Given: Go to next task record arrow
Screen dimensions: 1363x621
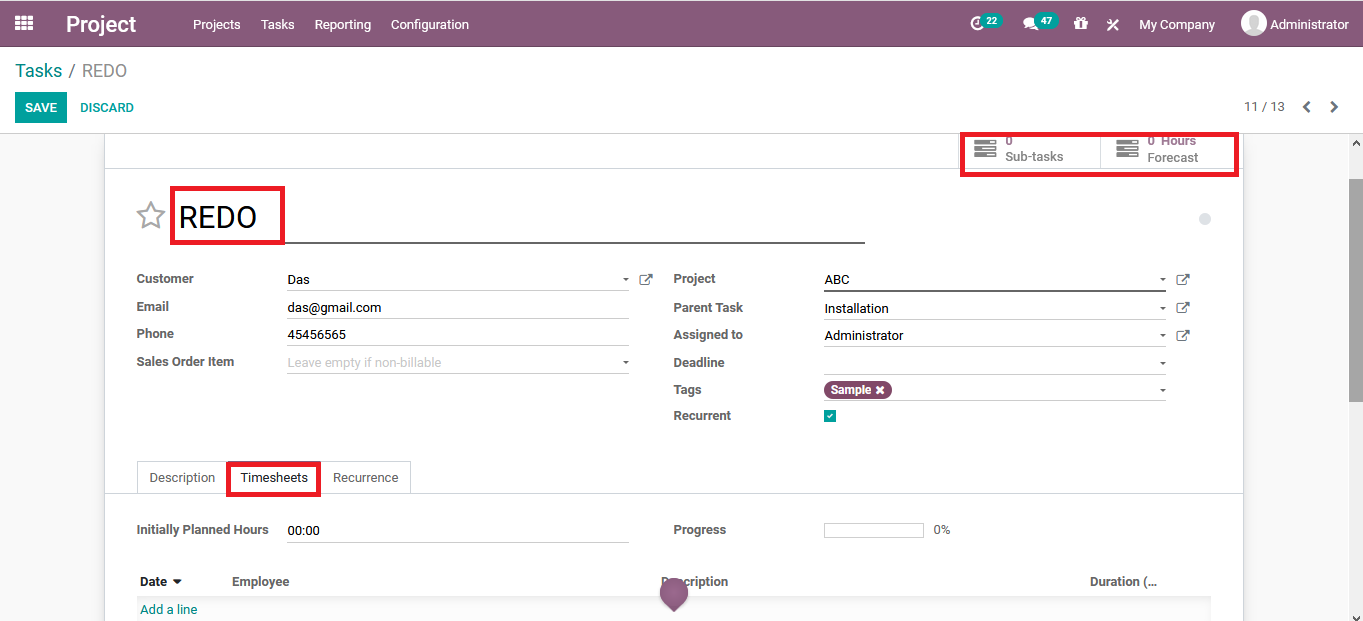Looking at the screenshot, I should tap(1334, 107).
